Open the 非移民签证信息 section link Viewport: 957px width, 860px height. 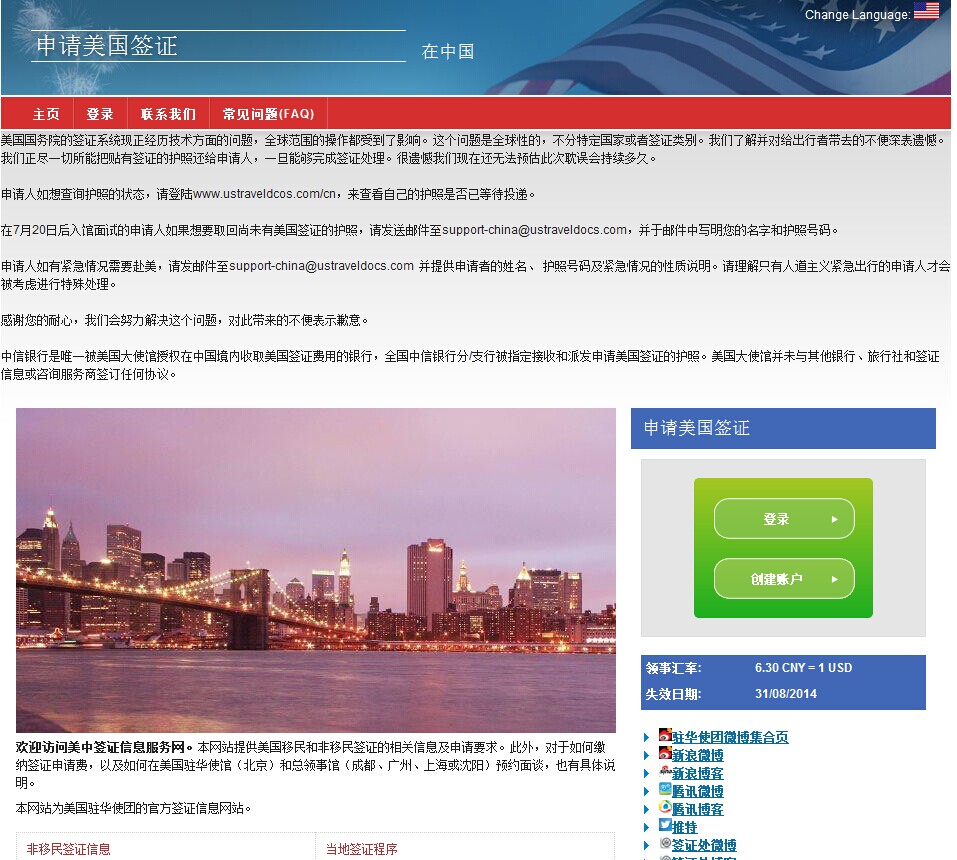point(69,849)
